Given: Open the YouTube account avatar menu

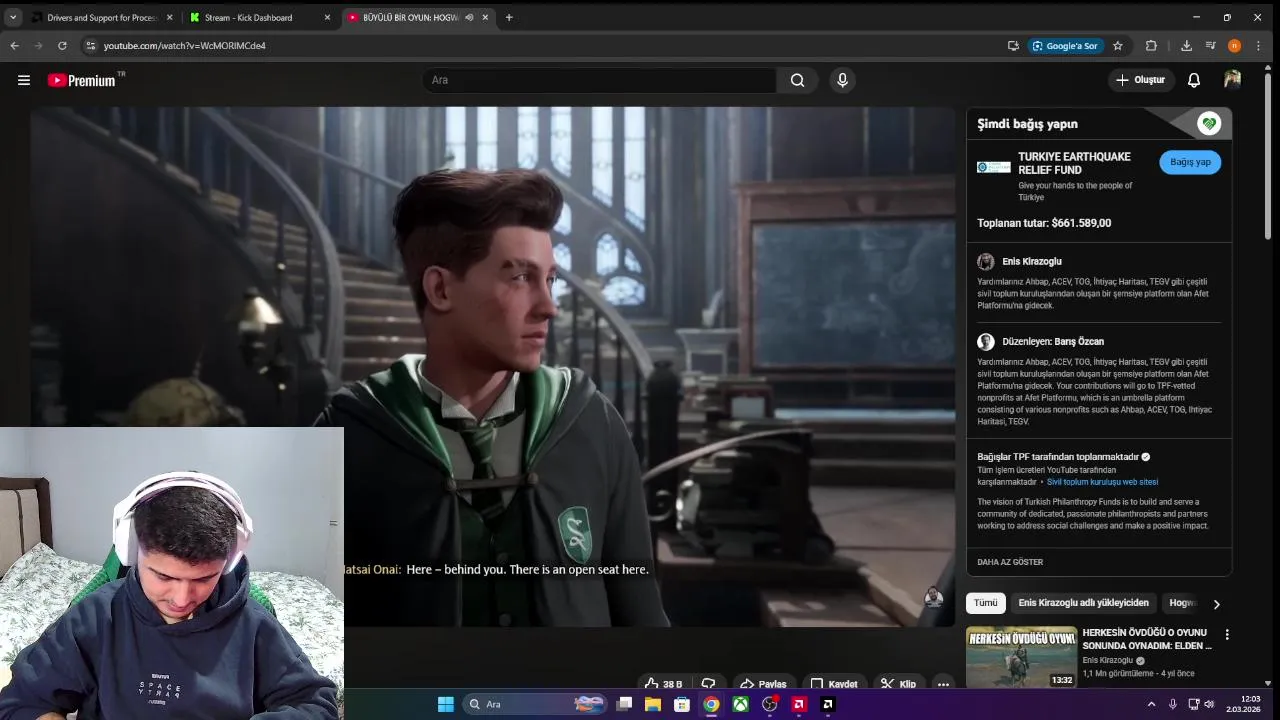Looking at the screenshot, I should 1232,80.
